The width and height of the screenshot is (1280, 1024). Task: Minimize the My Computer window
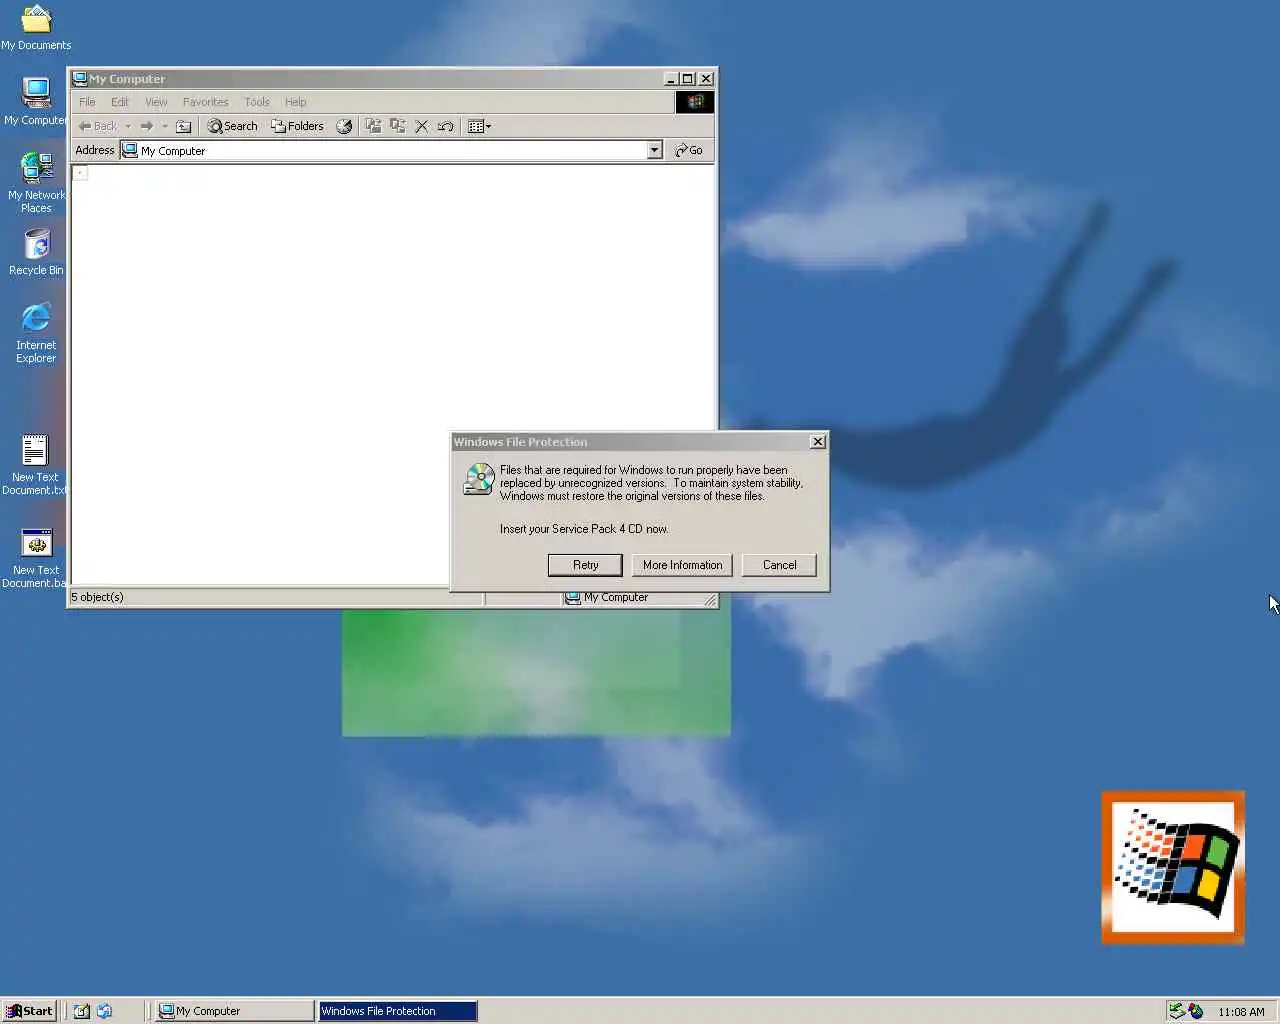[671, 78]
